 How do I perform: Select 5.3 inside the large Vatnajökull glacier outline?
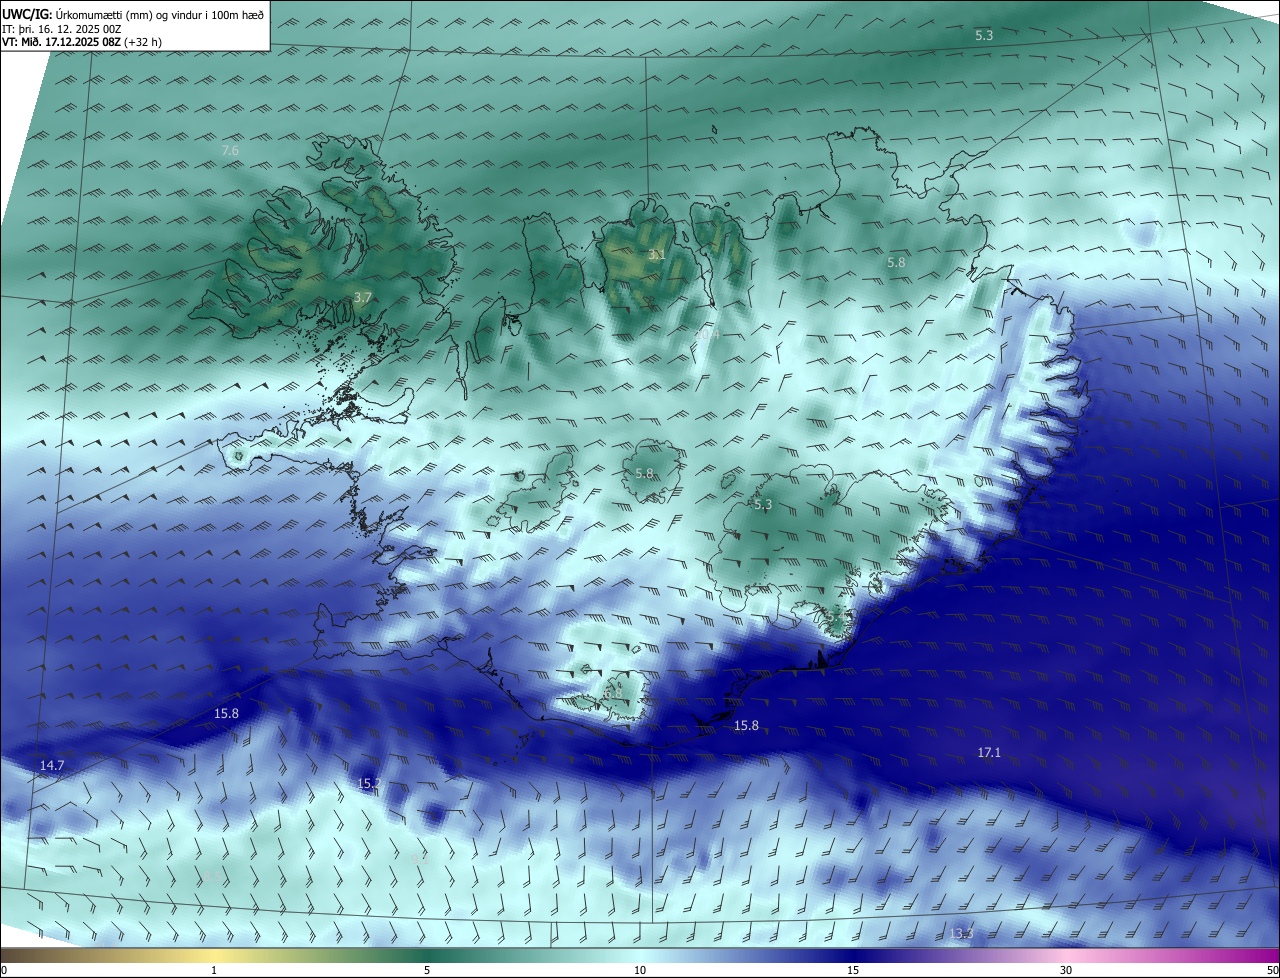(x=763, y=505)
